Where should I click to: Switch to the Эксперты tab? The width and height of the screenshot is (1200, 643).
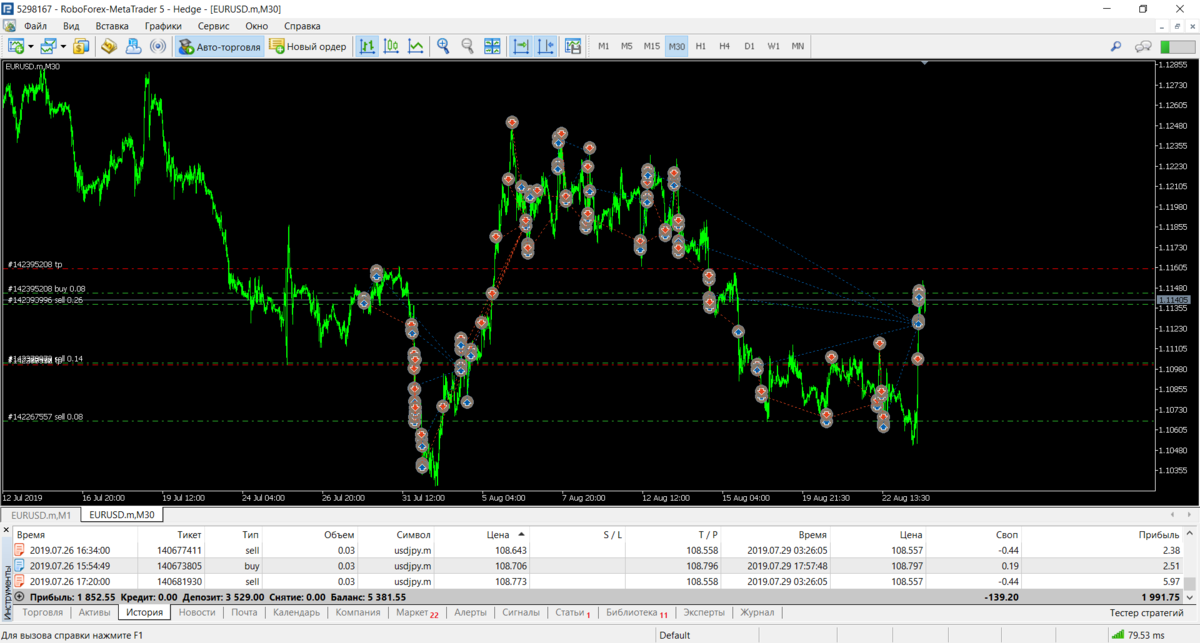tap(704, 612)
